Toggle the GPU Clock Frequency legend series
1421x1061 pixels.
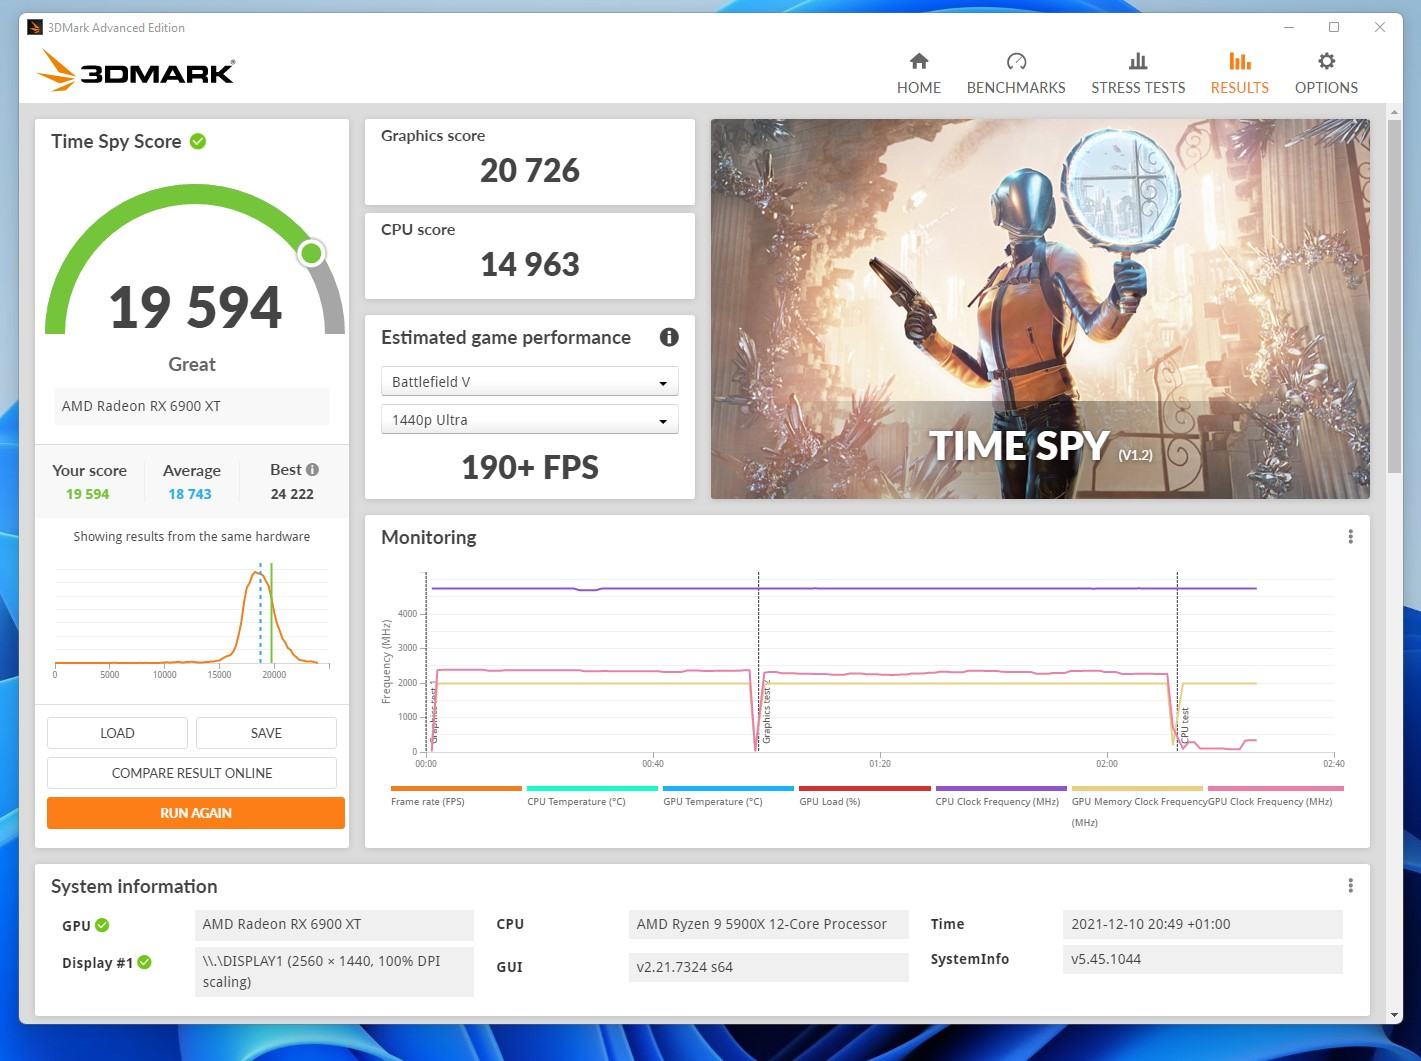(x=1275, y=796)
